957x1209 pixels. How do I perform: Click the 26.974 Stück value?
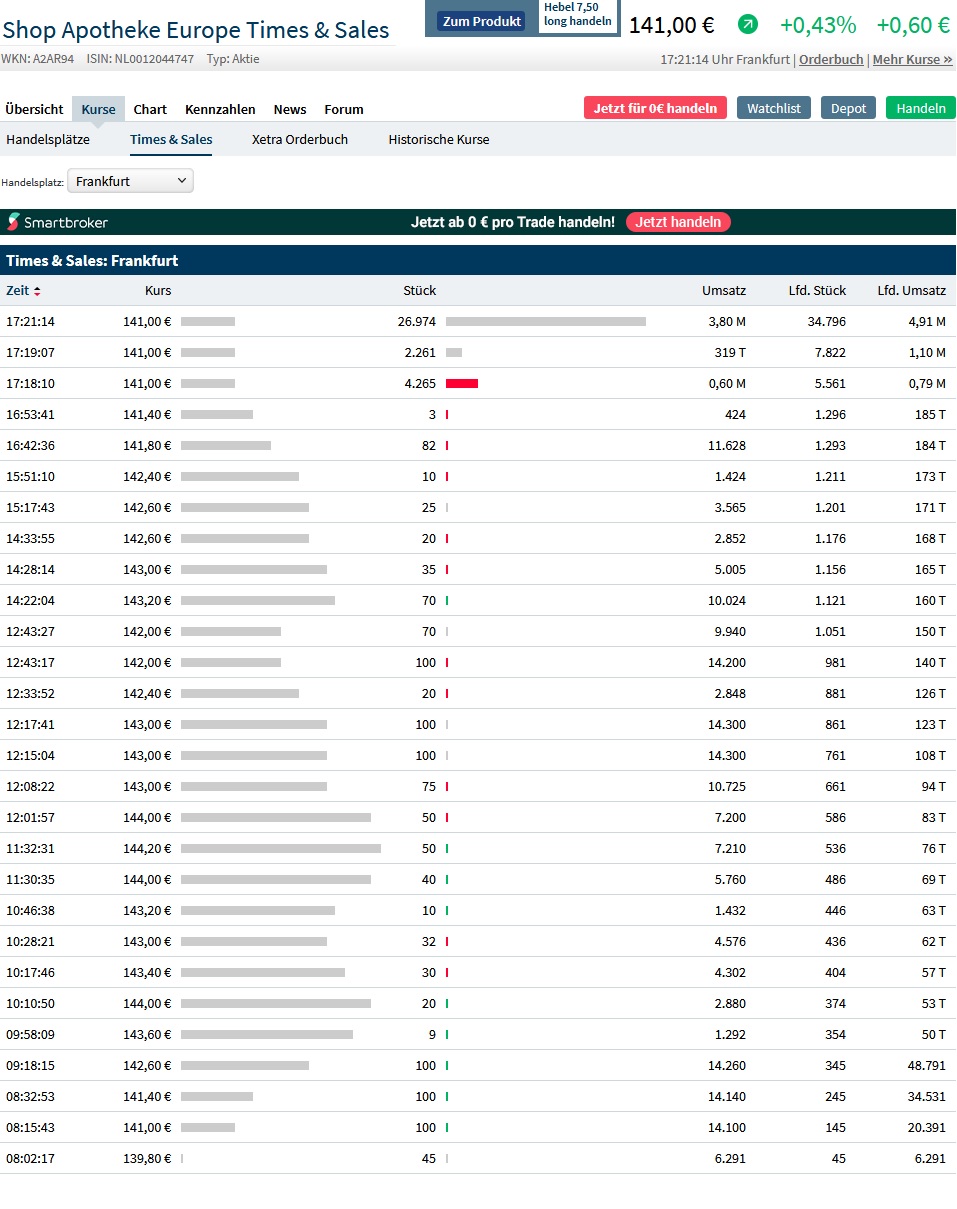pos(417,322)
